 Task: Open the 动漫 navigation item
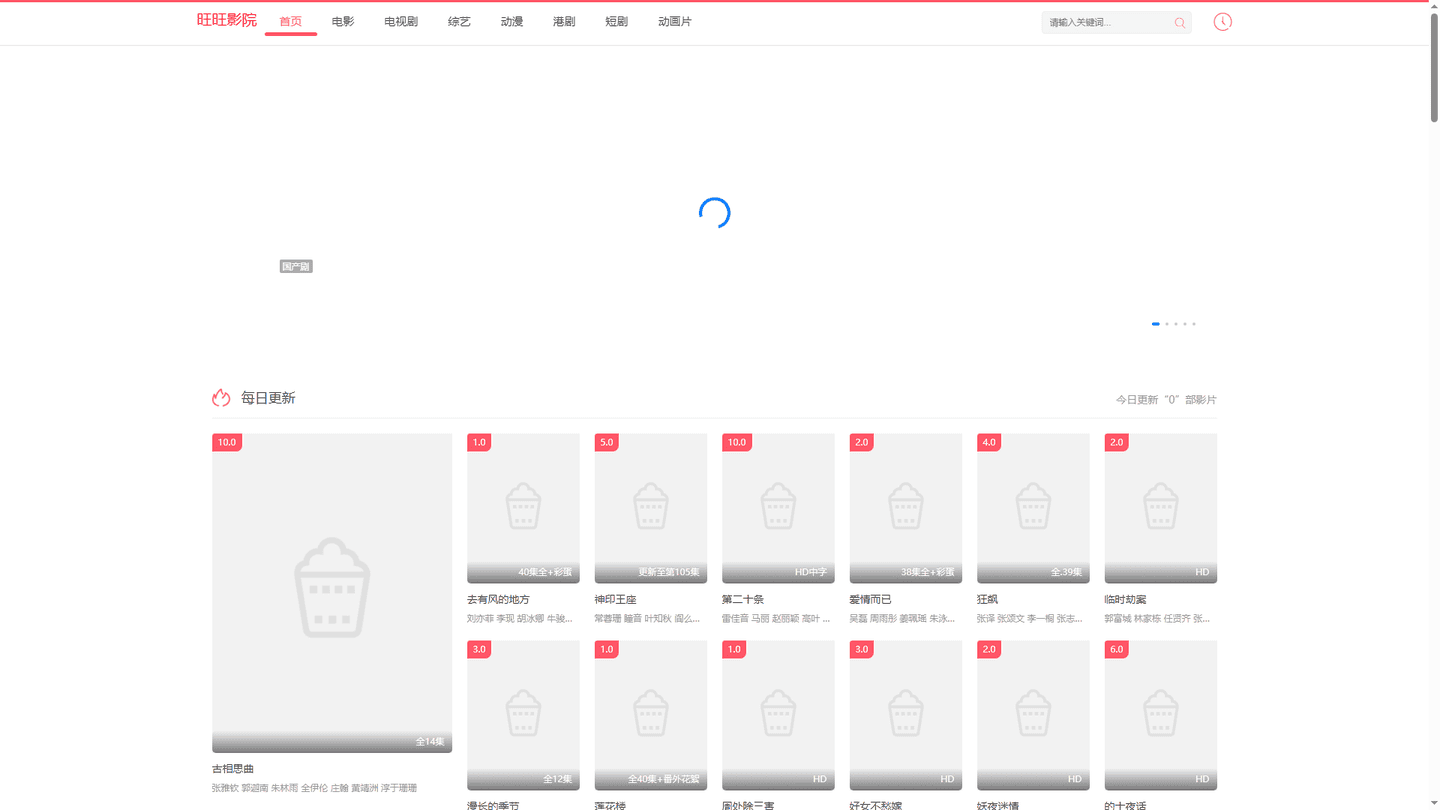click(x=512, y=22)
